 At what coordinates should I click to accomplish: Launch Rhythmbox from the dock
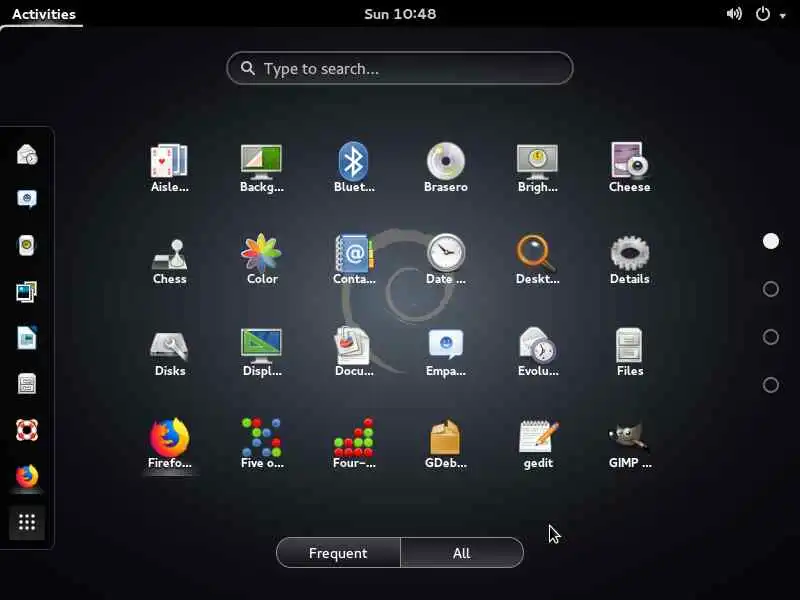click(x=27, y=245)
